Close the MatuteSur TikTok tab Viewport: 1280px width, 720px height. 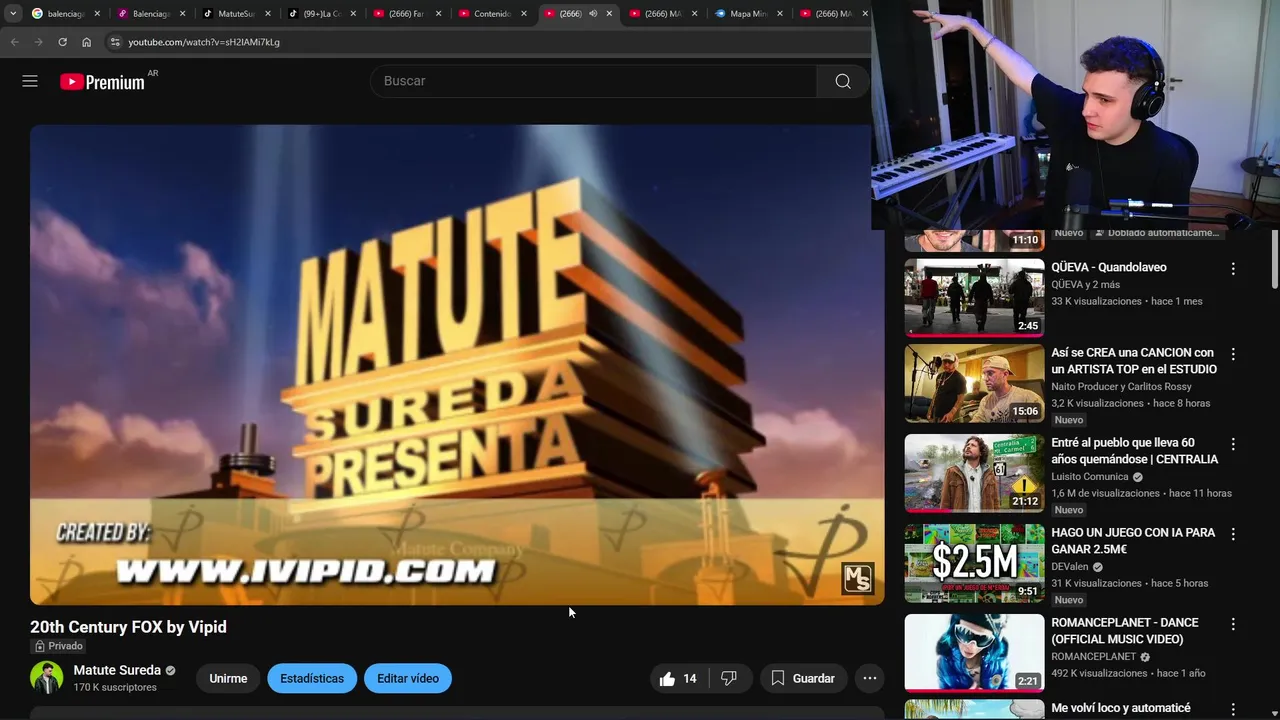[x=268, y=14]
